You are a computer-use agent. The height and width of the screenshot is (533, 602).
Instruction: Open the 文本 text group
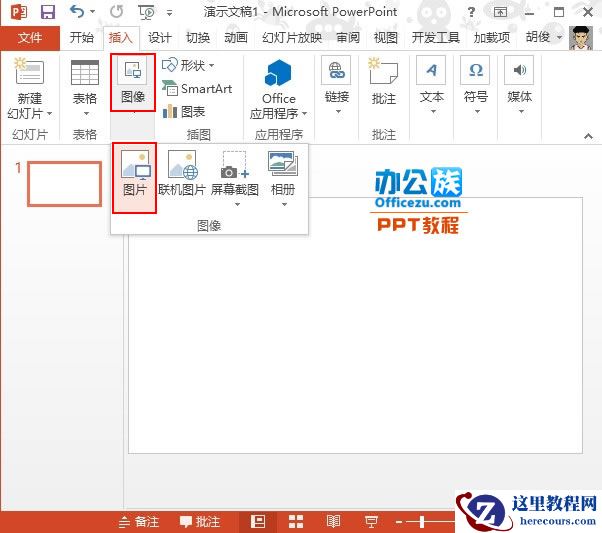pyautogui.click(x=432, y=85)
